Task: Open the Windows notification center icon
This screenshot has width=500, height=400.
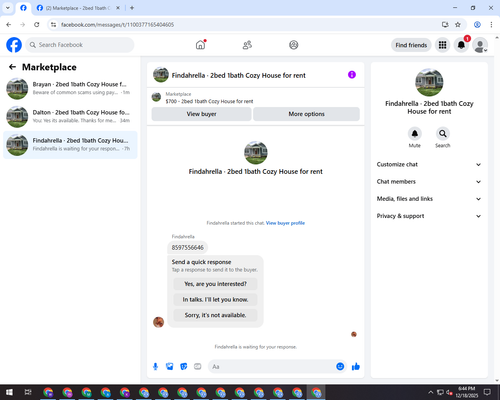Action: point(487,392)
